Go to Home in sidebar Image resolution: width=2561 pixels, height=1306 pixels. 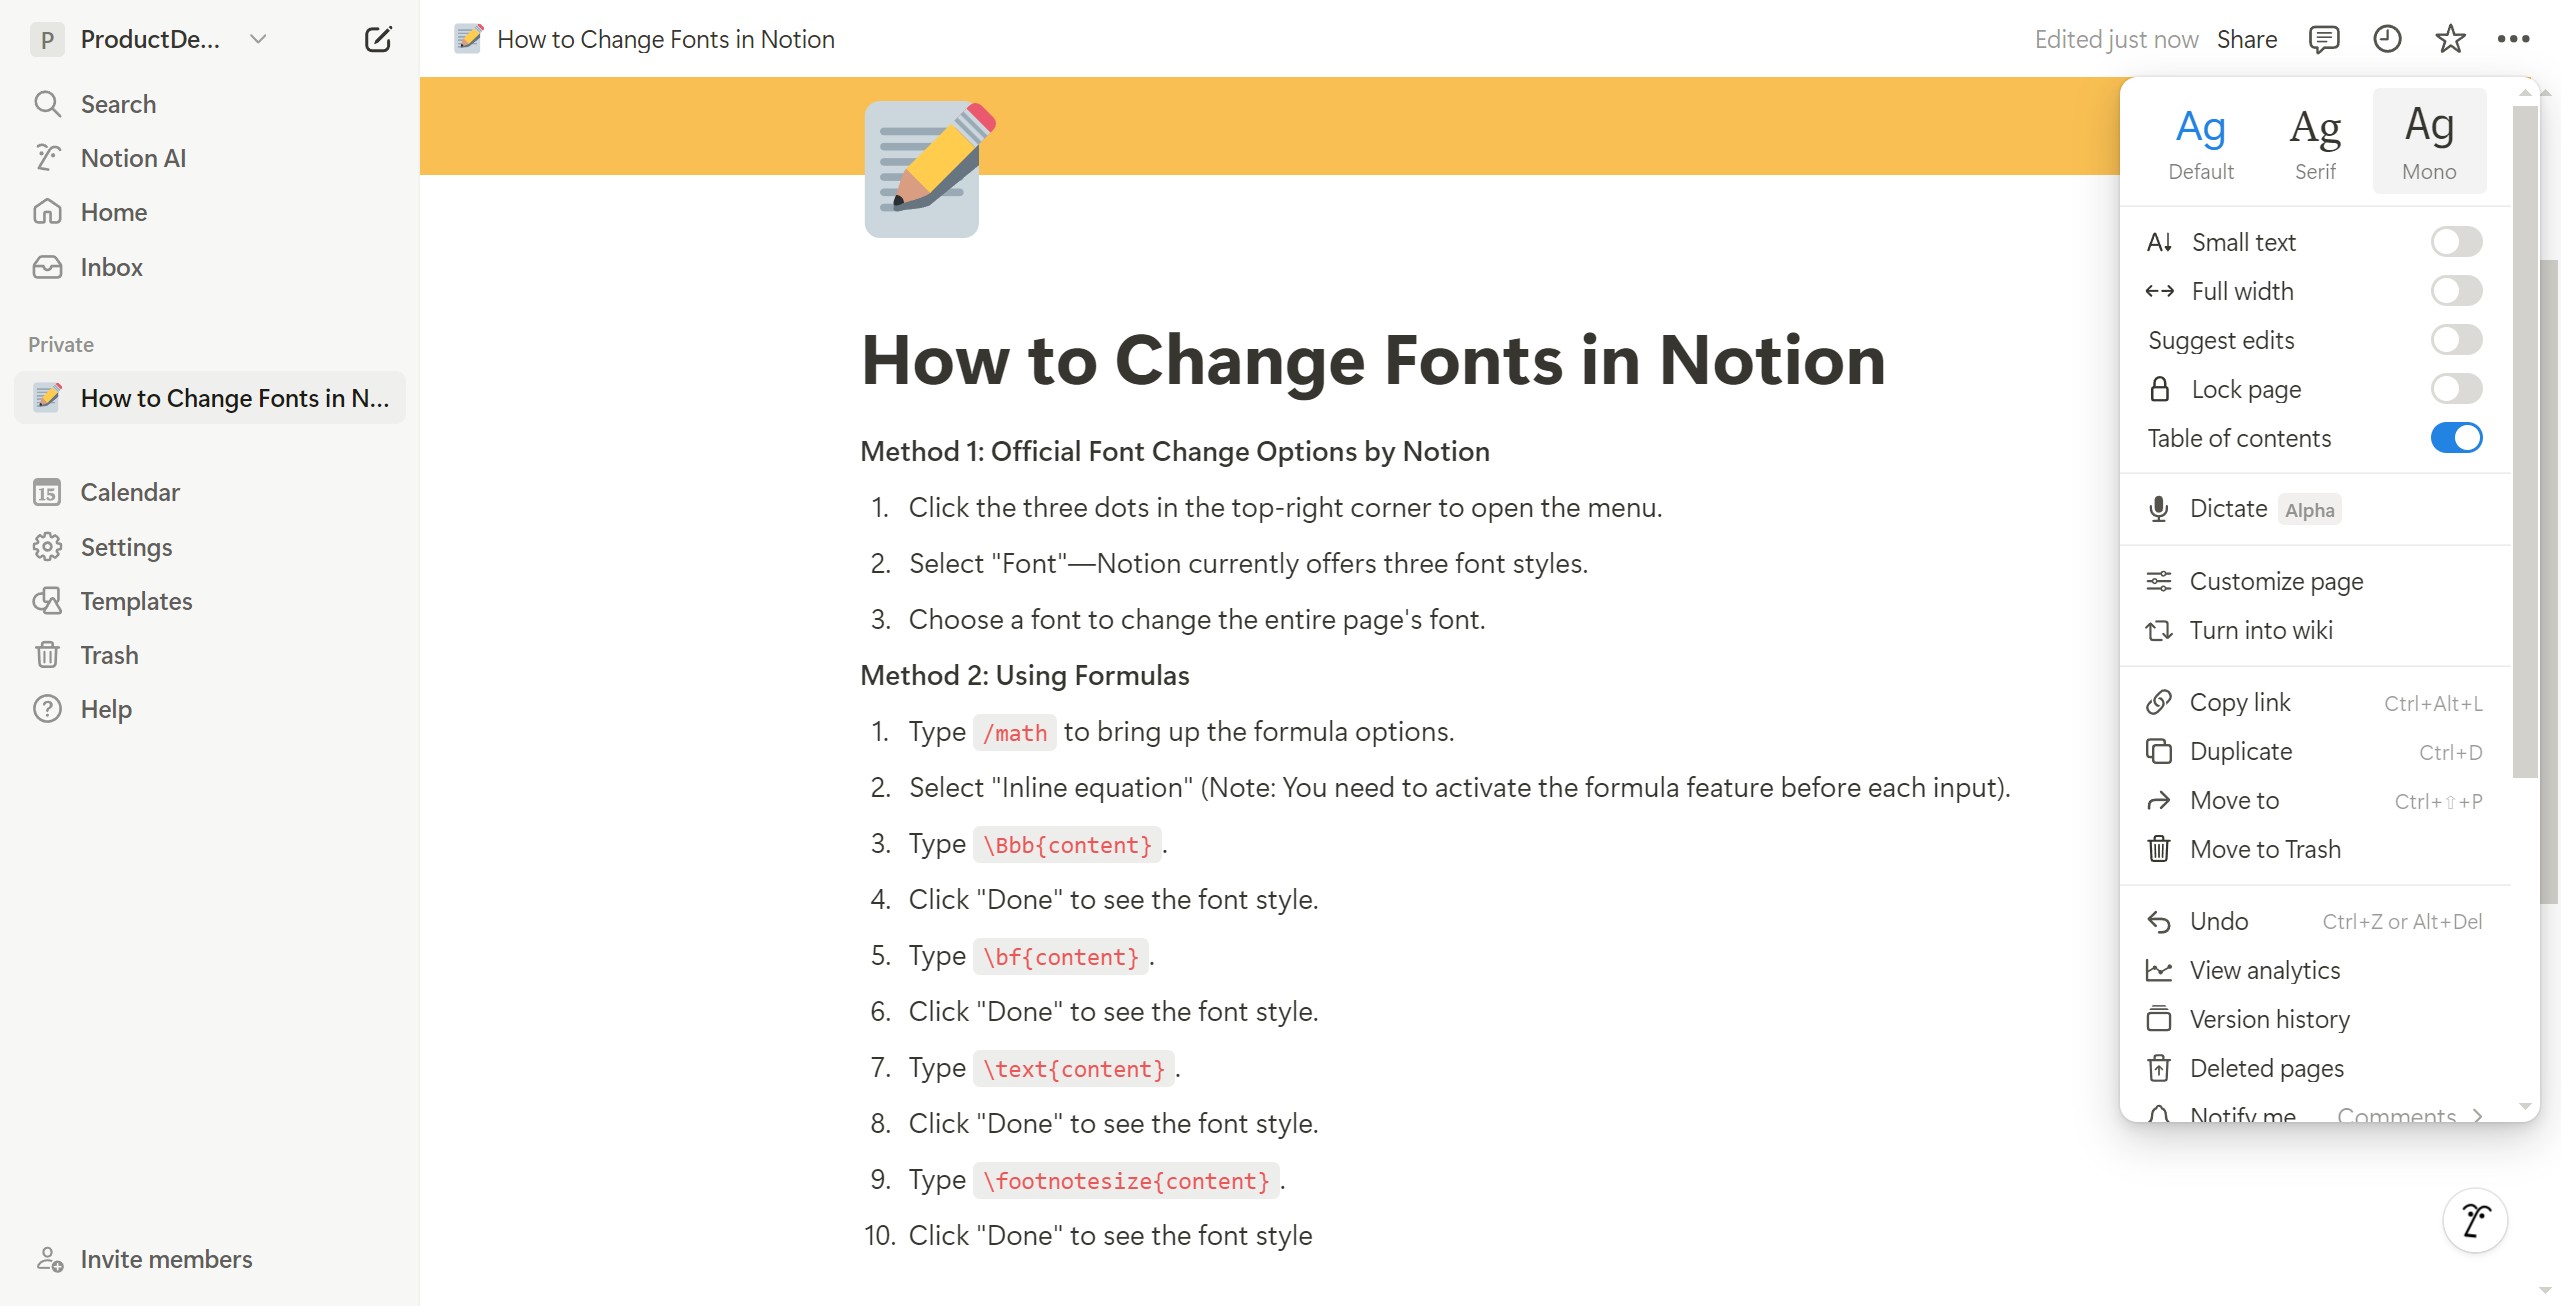pyautogui.click(x=210, y=212)
